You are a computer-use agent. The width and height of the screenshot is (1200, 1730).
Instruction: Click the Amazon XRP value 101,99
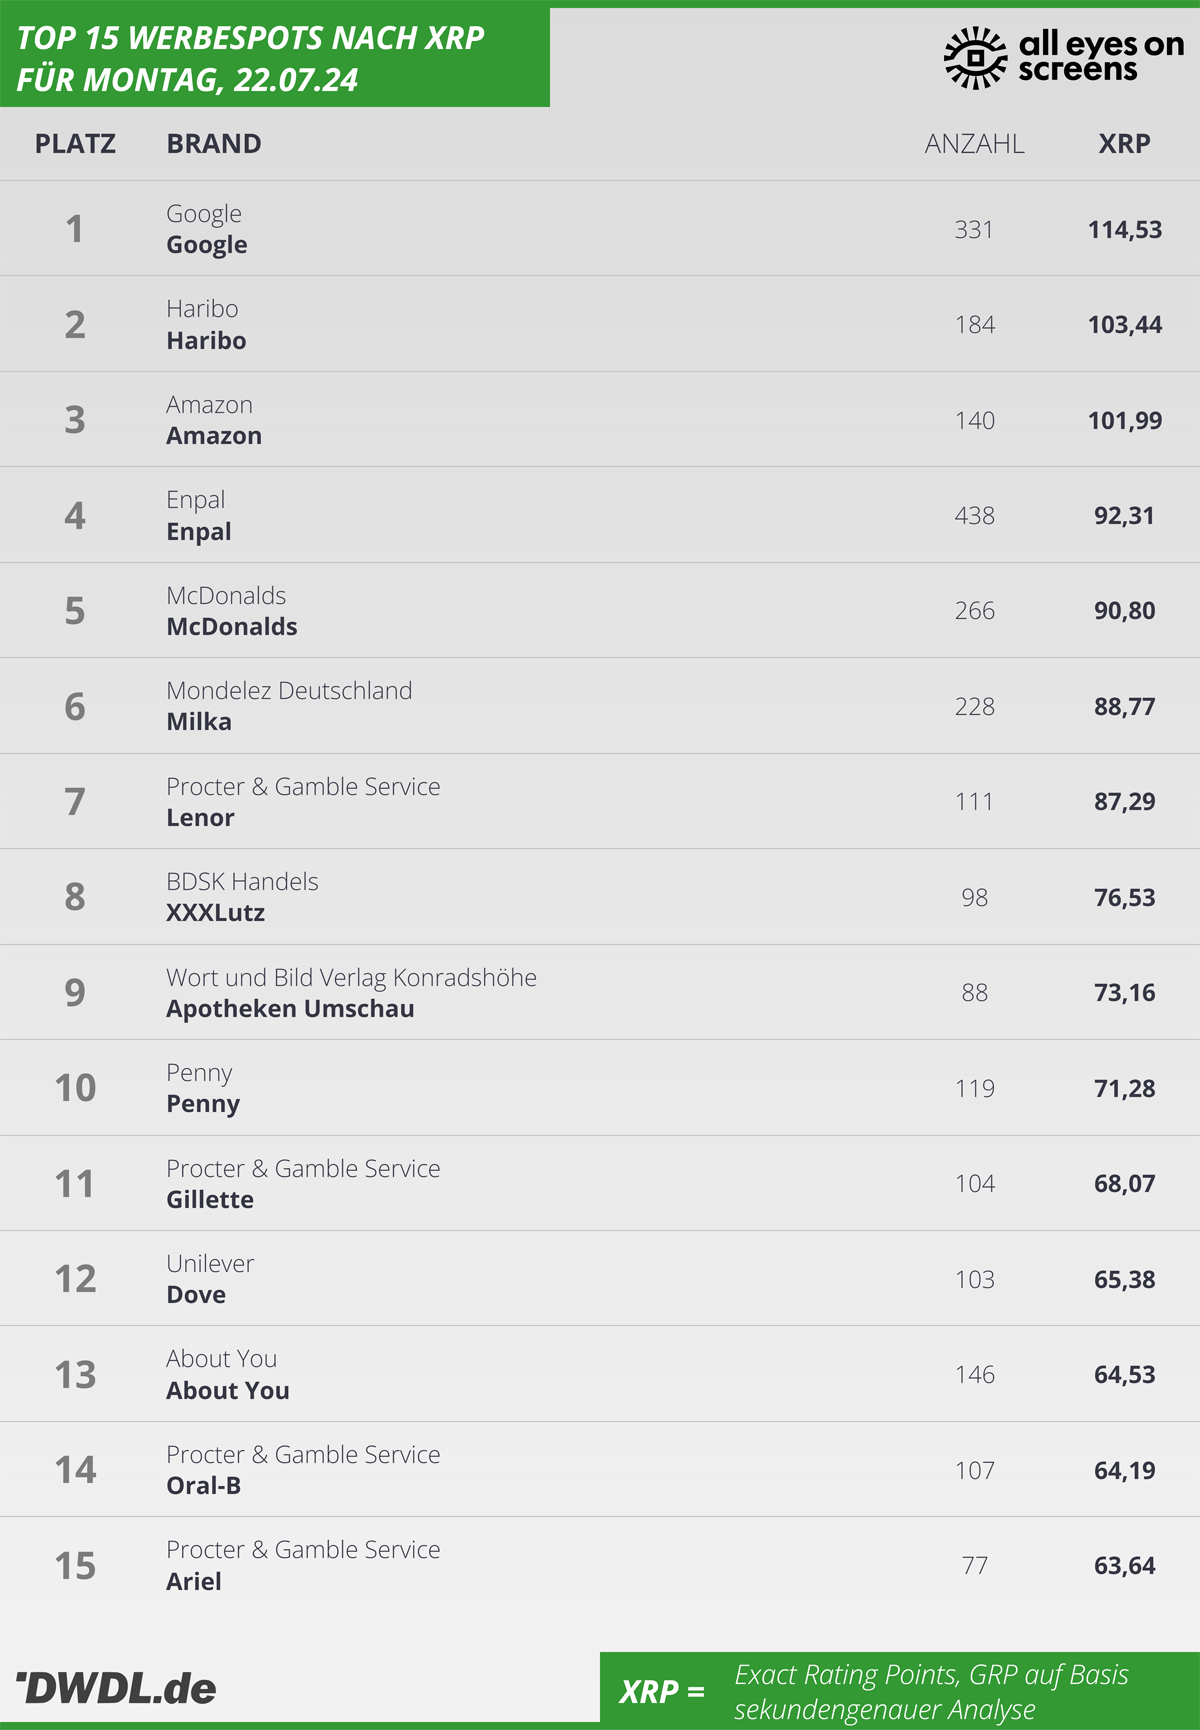coord(1124,420)
